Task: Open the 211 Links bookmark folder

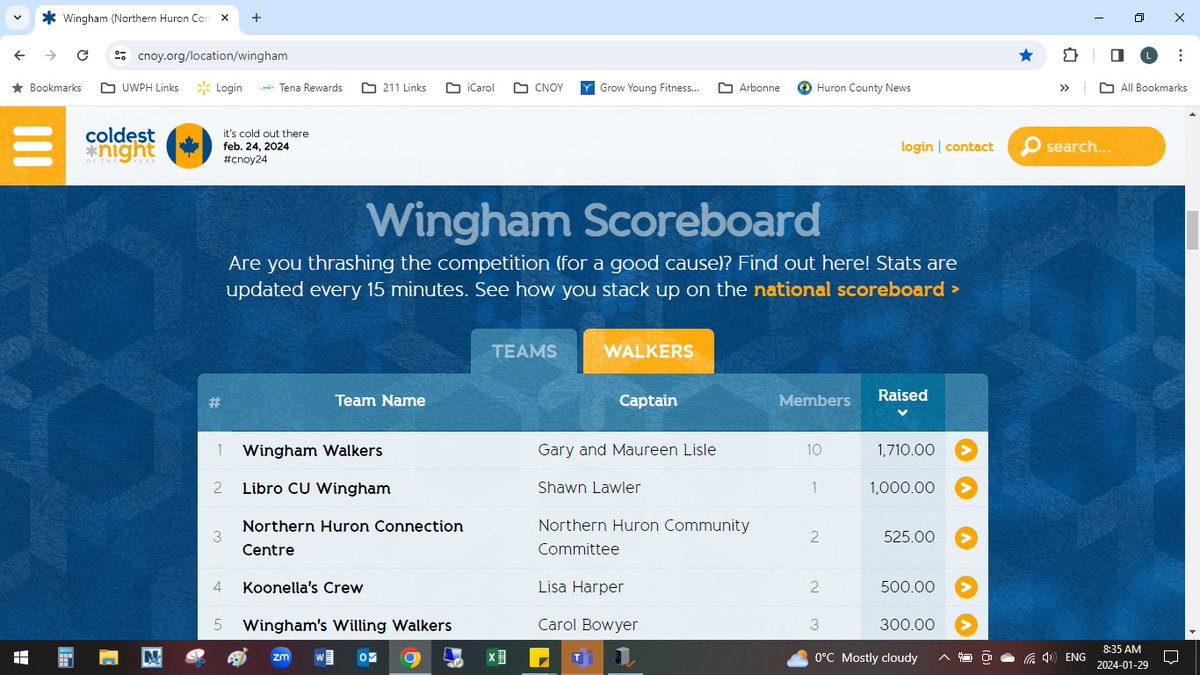Action: pos(394,88)
